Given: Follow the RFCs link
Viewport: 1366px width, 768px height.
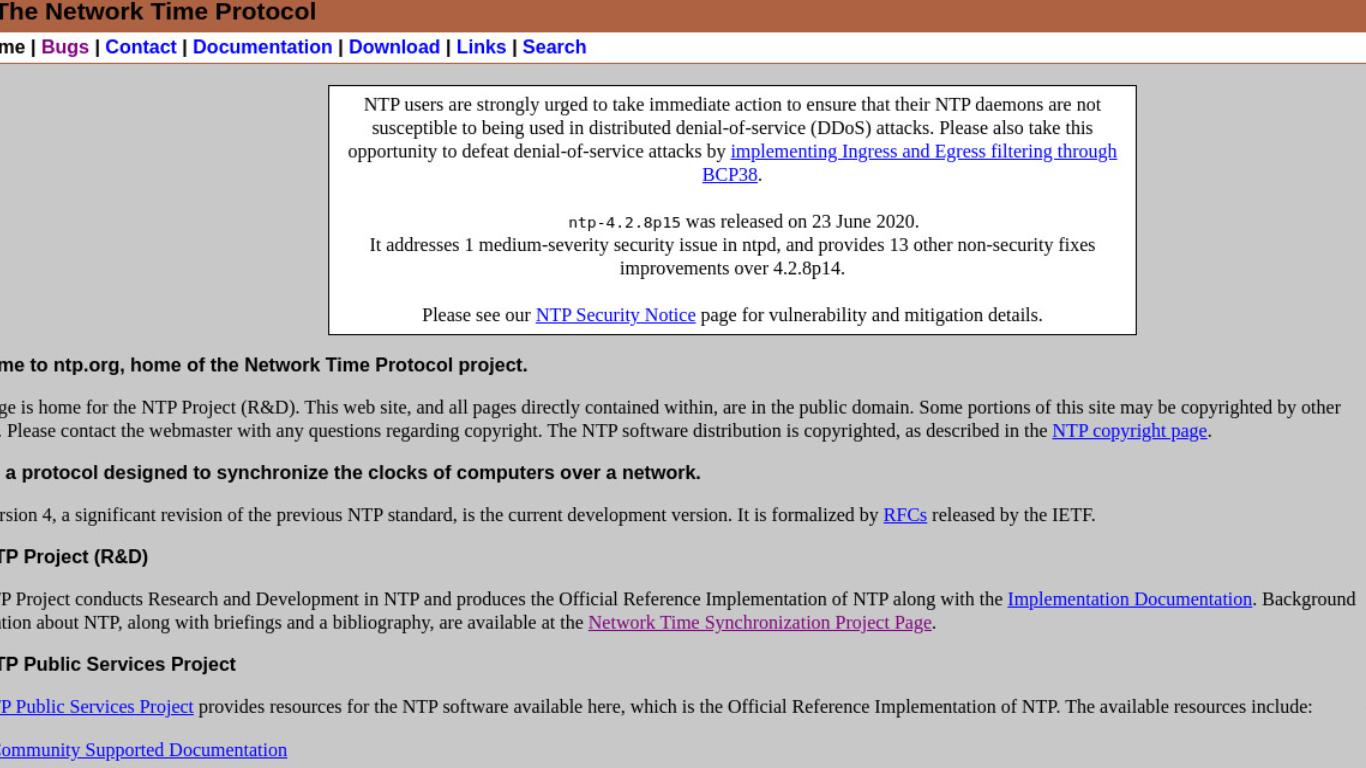Looking at the screenshot, I should (x=905, y=516).
